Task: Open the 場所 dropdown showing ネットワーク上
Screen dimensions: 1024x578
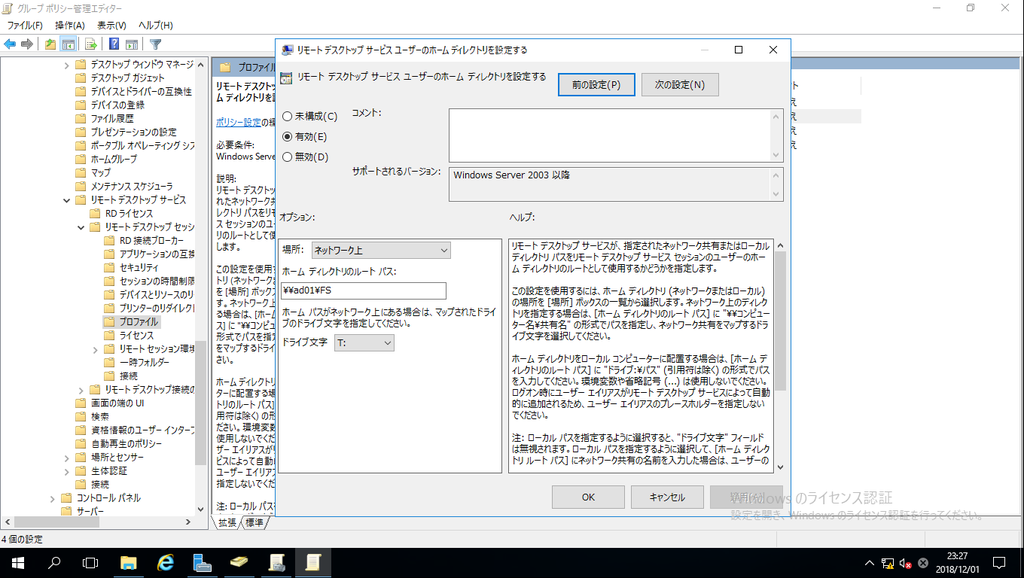Action: click(x=380, y=249)
